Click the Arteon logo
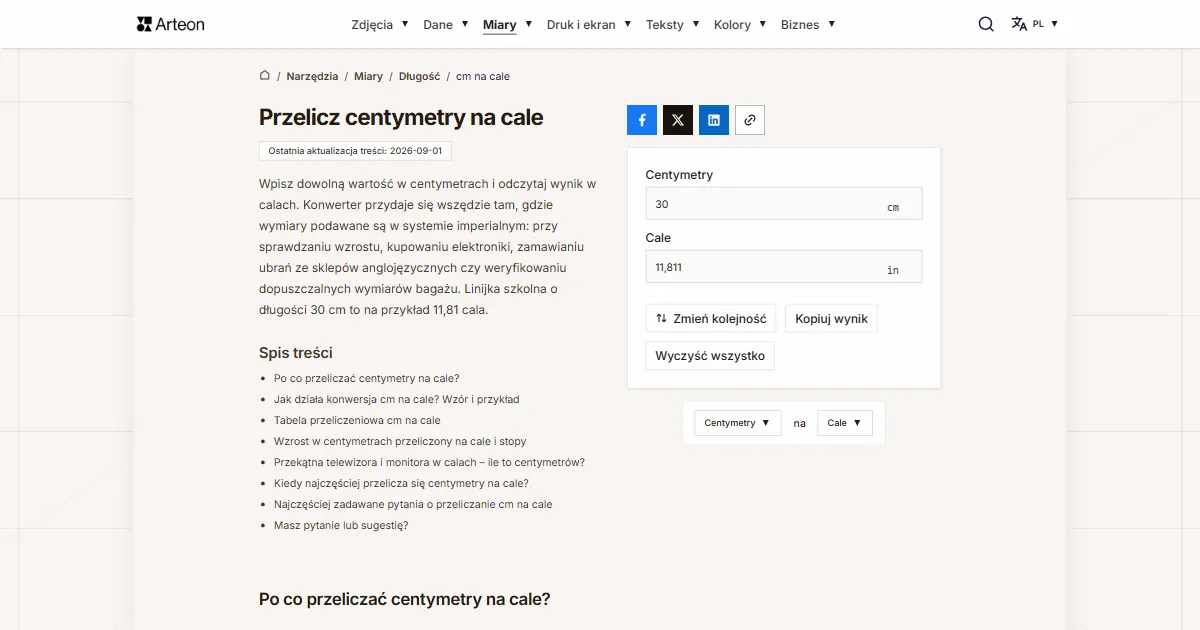 pos(171,24)
